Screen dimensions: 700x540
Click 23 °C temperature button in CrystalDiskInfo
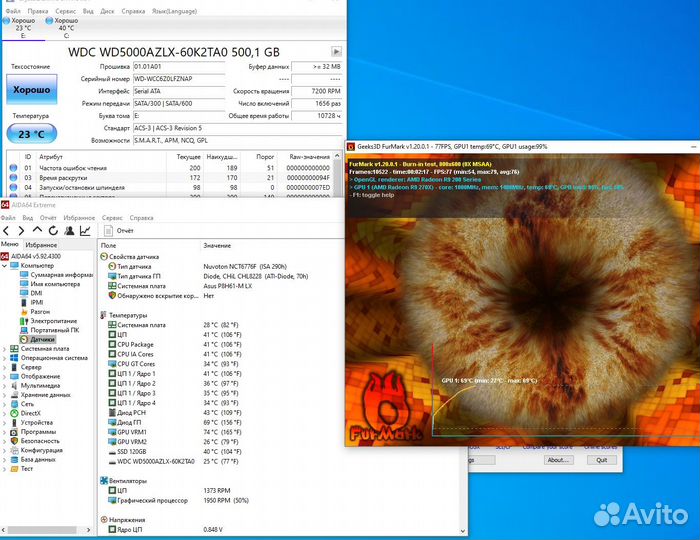tap(32, 134)
